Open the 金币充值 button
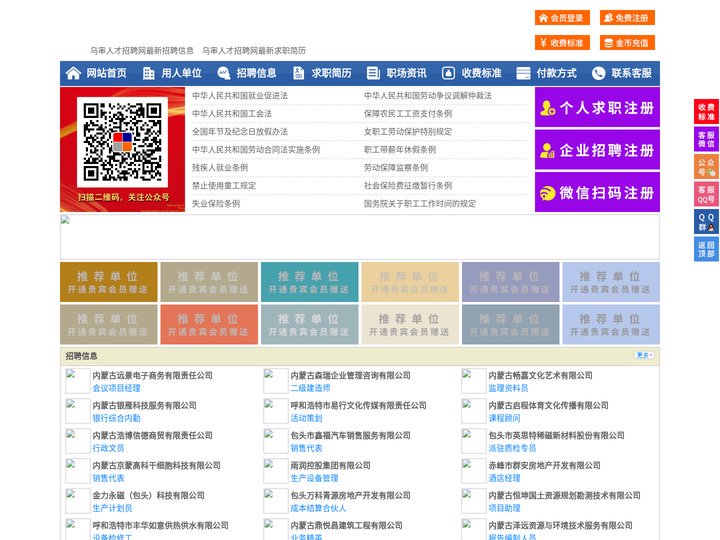This screenshot has height=540, width=720. tap(627, 43)
